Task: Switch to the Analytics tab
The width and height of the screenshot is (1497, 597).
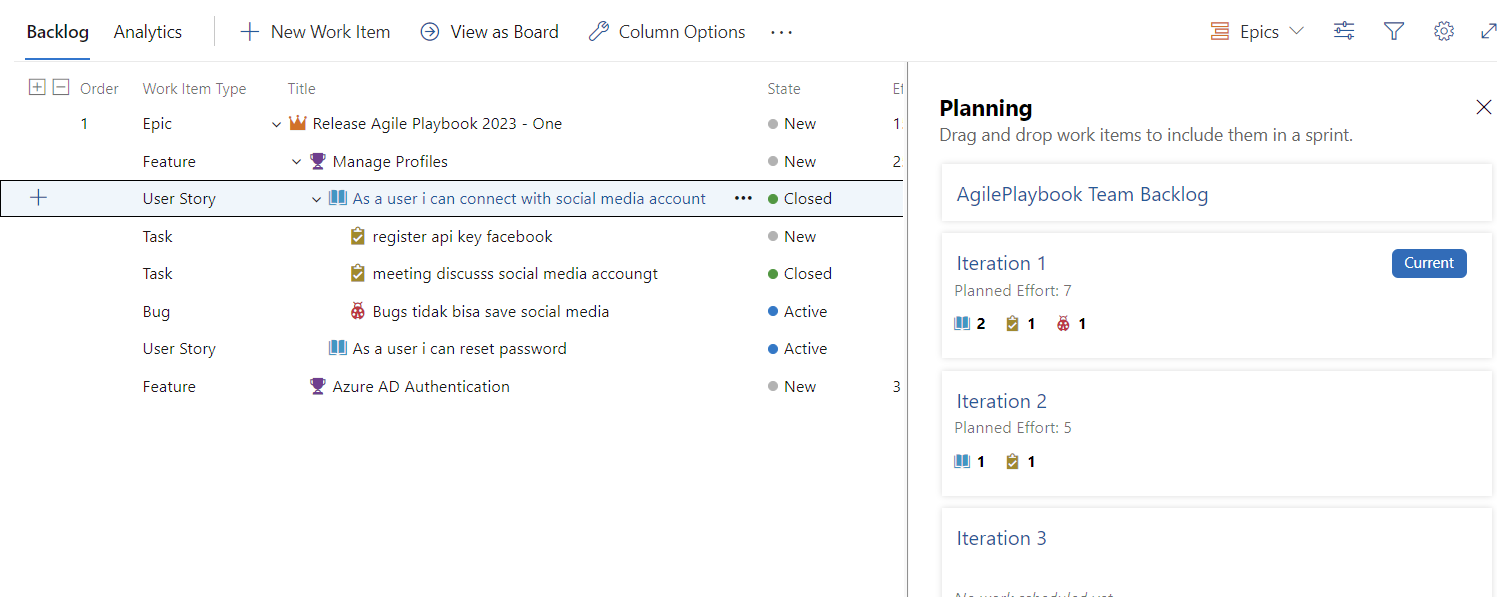Action: pos(148,32)
